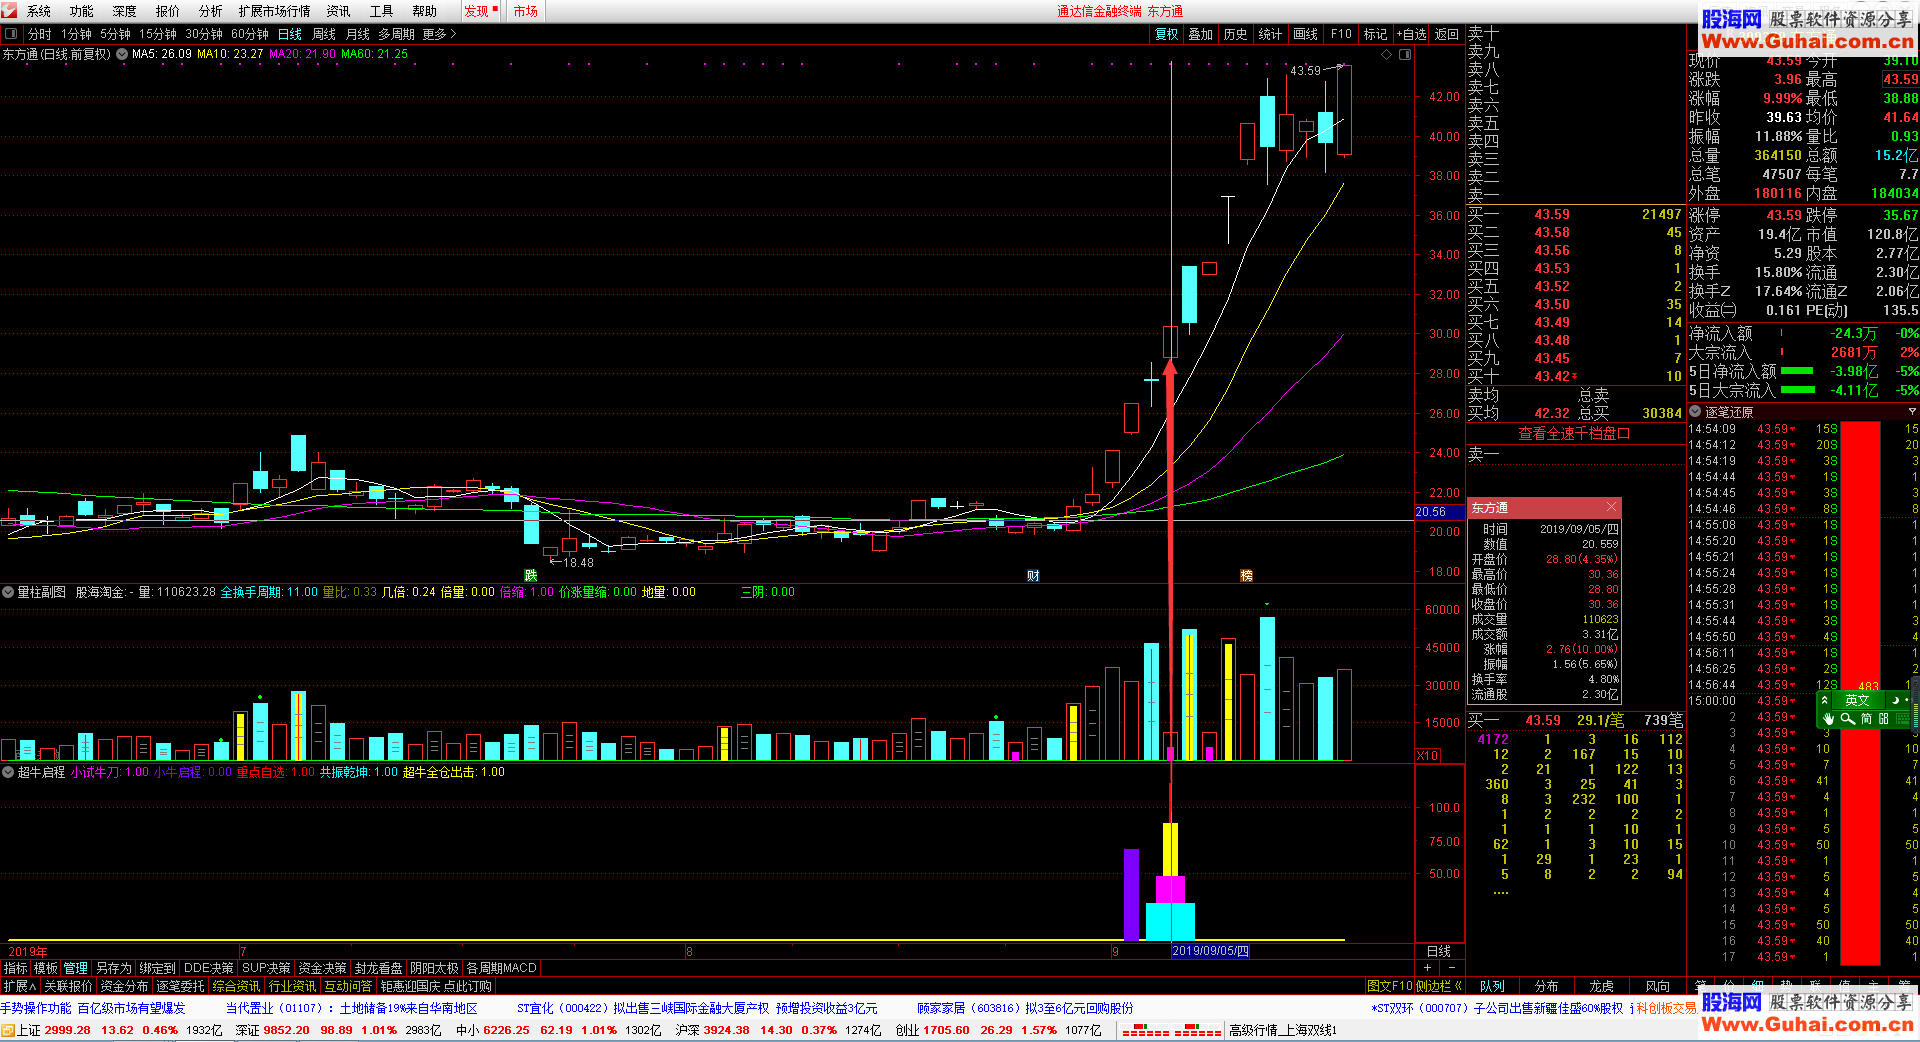
Task: Toggle the panel icon beside the diamond
Action: 1404,54
